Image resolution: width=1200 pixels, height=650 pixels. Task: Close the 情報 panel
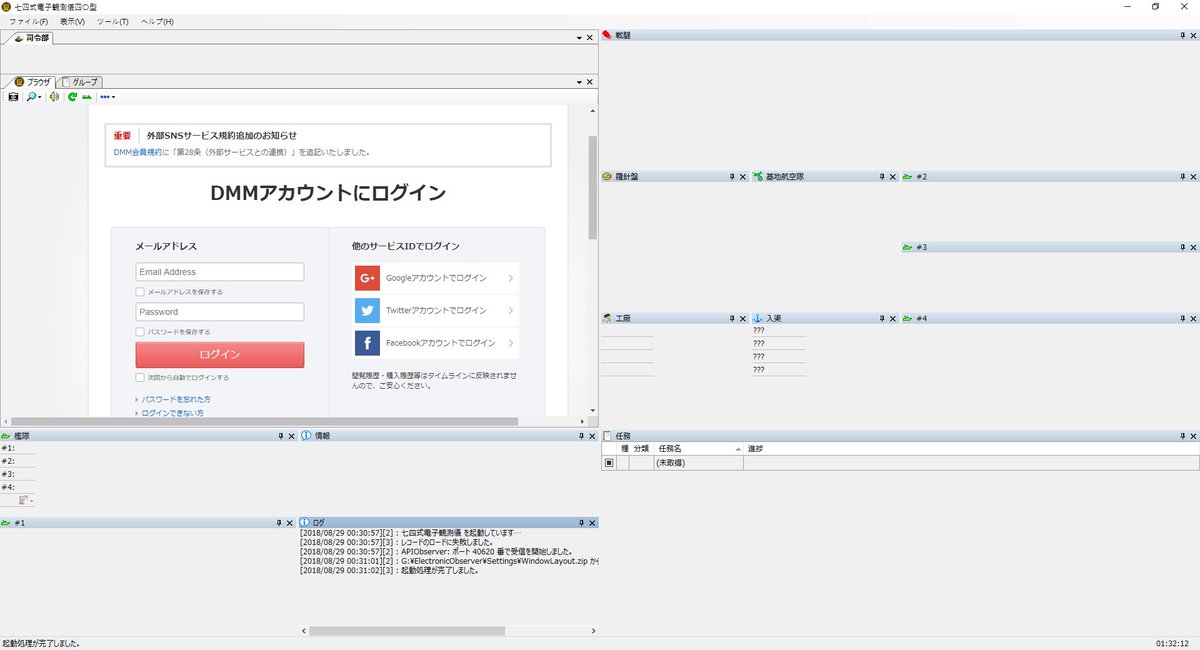point(592,436)
